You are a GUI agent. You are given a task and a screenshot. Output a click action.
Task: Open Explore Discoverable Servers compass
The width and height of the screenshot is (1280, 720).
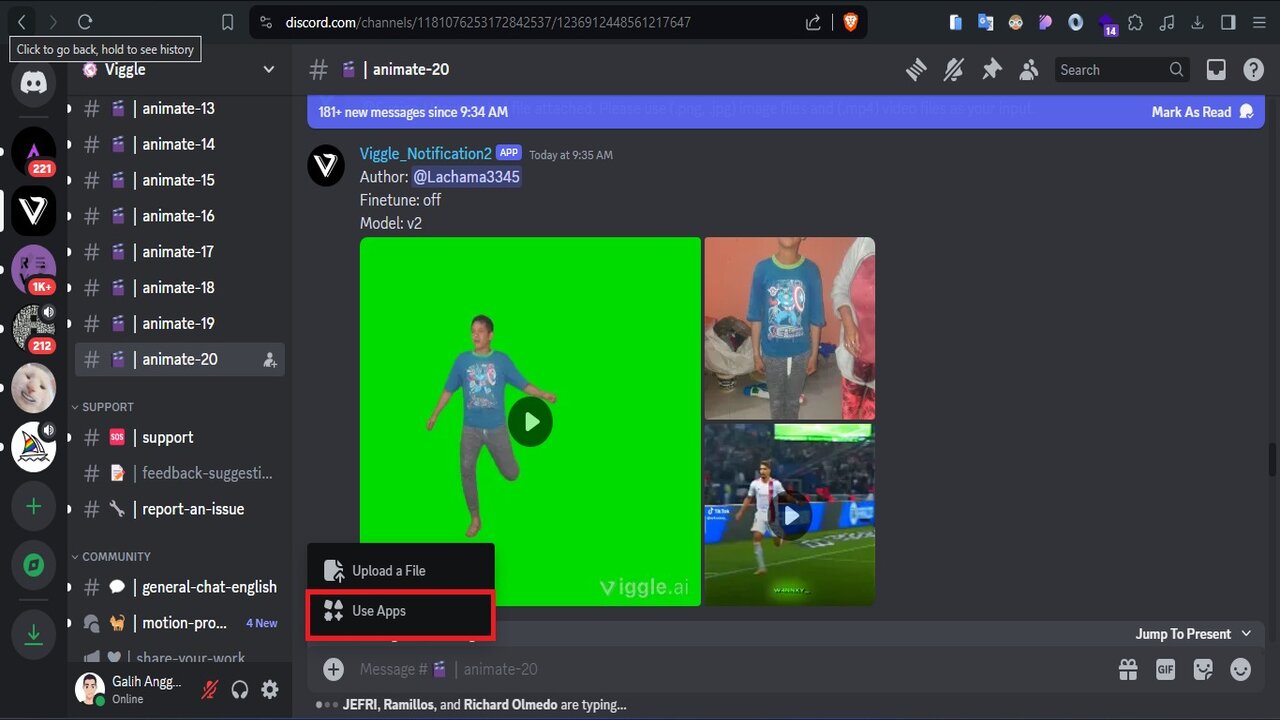[34, 566]
